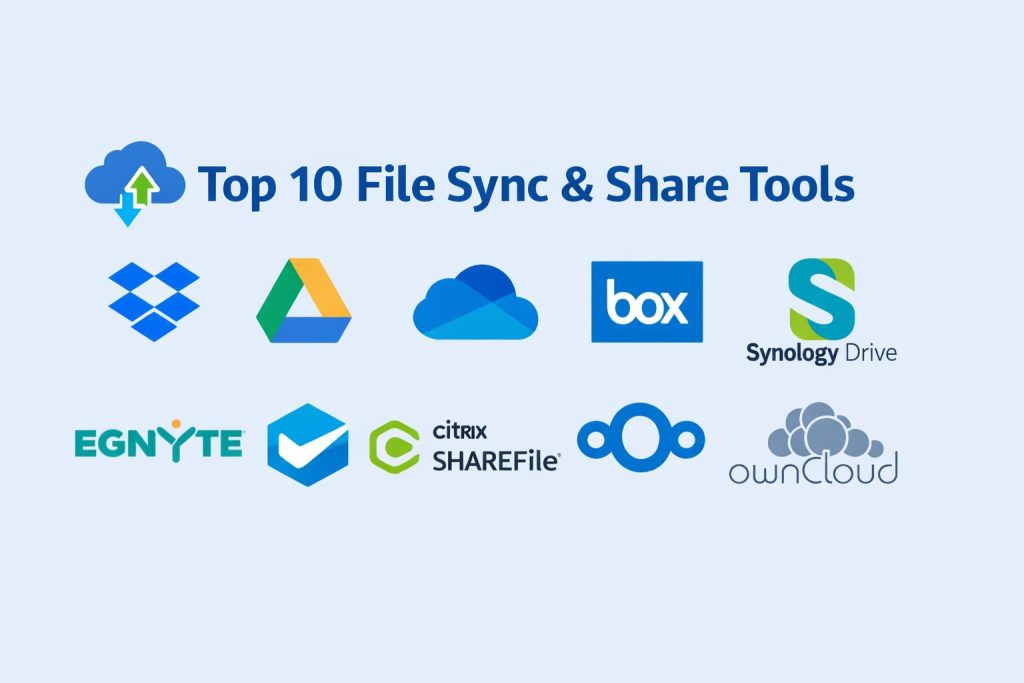The height and width of the screenshot is (683, 1024).
Task: Select the Google Drive triangle logo
Action: coord(303,302)
